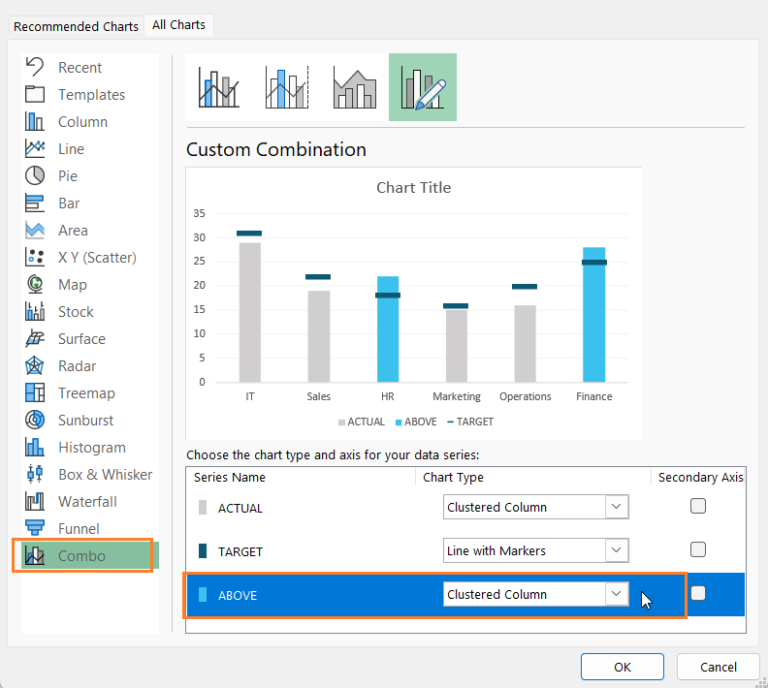Select Clustered Column - Line combo icon
The width and height of the screenshot is (768, 688).
tap(220, 88)
